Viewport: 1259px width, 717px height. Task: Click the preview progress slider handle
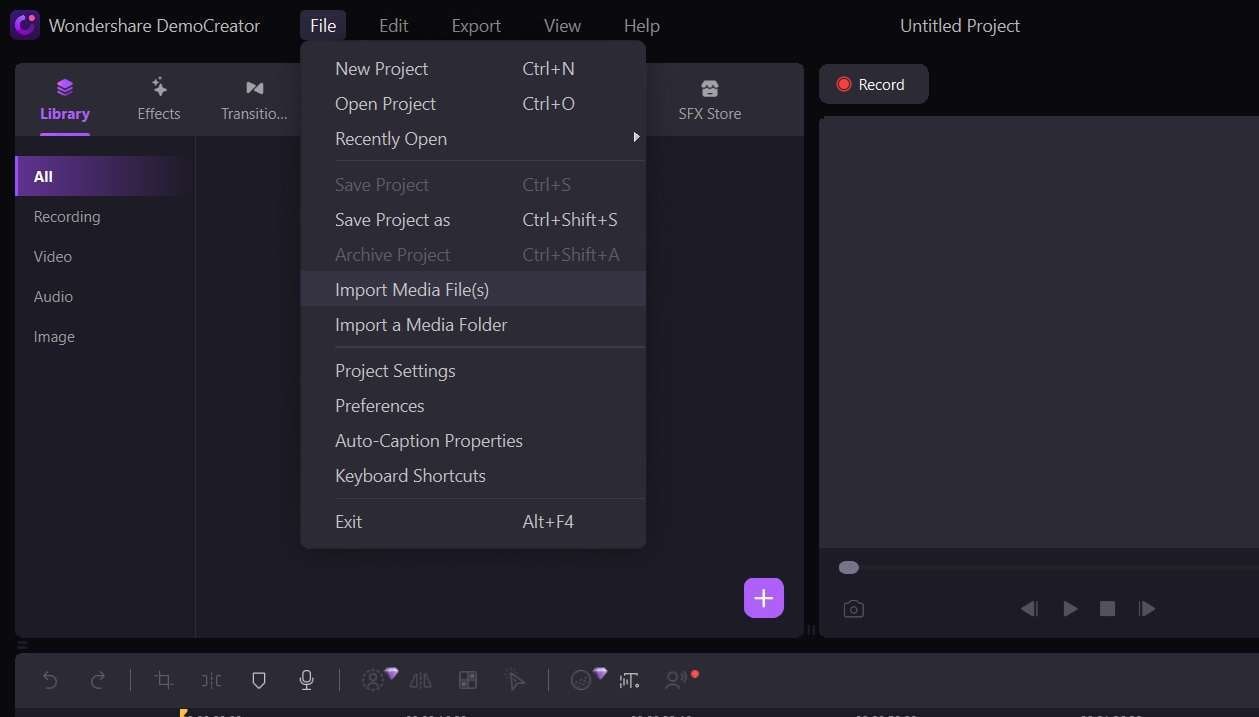tap(849, 568)
